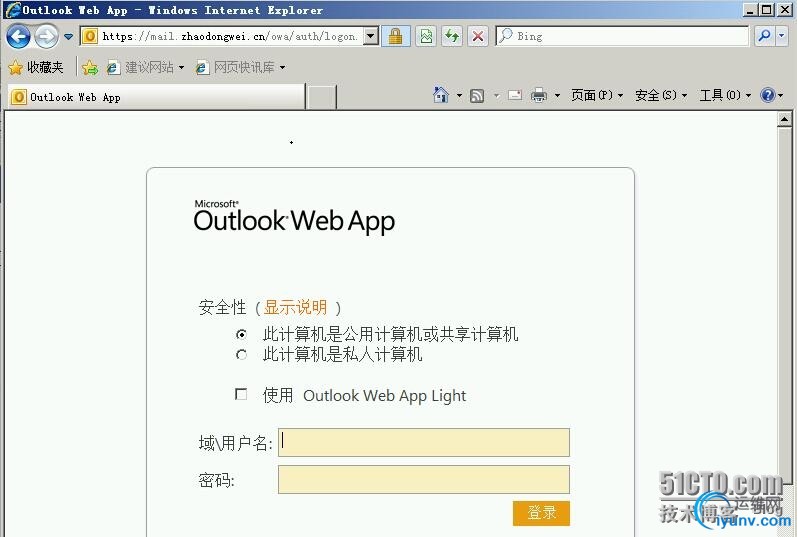This screenshot has width=797, height=537.
Task: Check the Outlook Web App Light checkbox
Action: point(241,394)
